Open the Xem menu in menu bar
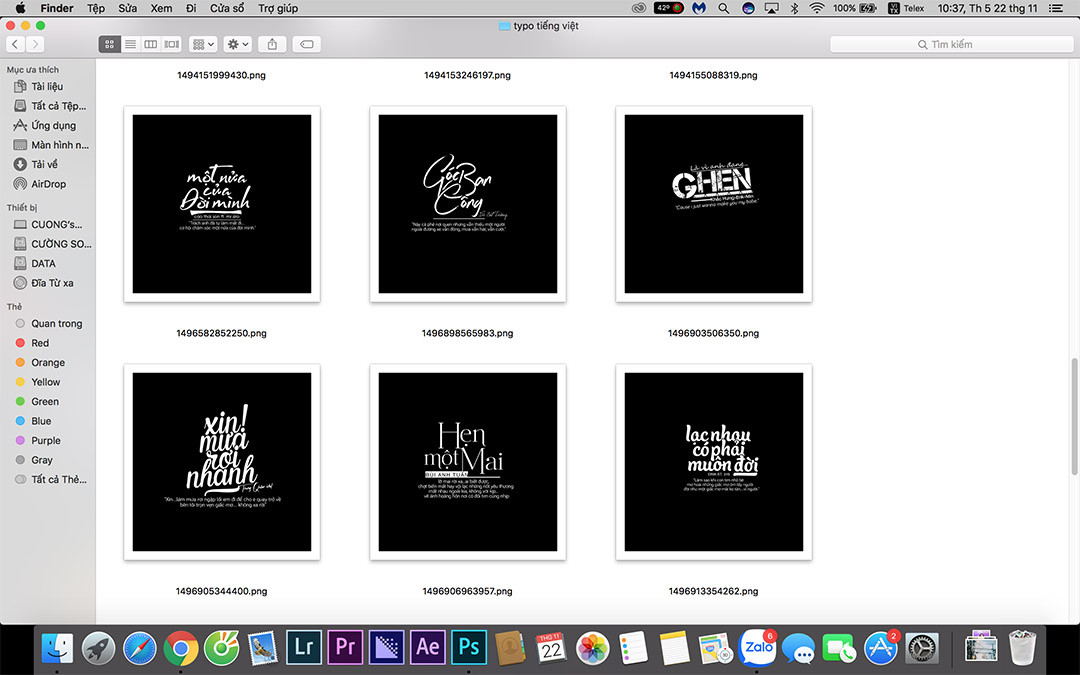Screen dimensions: 1080x675 coord(161,8)
